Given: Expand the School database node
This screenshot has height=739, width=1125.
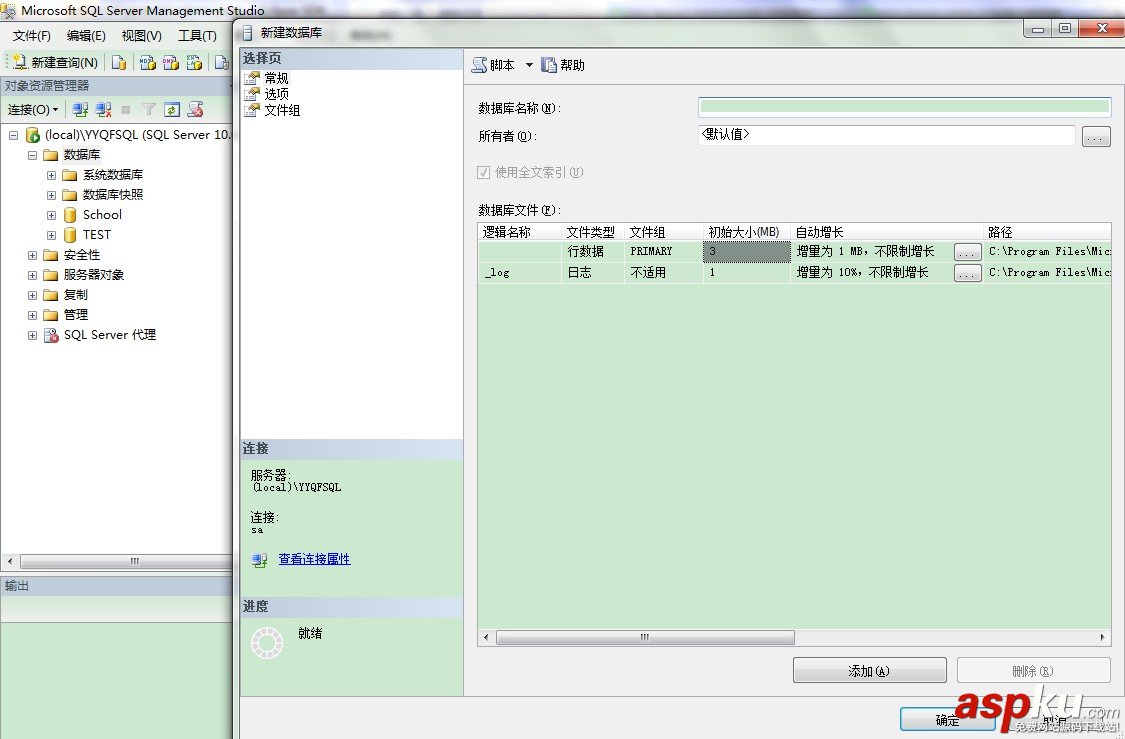Looking at the screenshot, I should 51,215.
